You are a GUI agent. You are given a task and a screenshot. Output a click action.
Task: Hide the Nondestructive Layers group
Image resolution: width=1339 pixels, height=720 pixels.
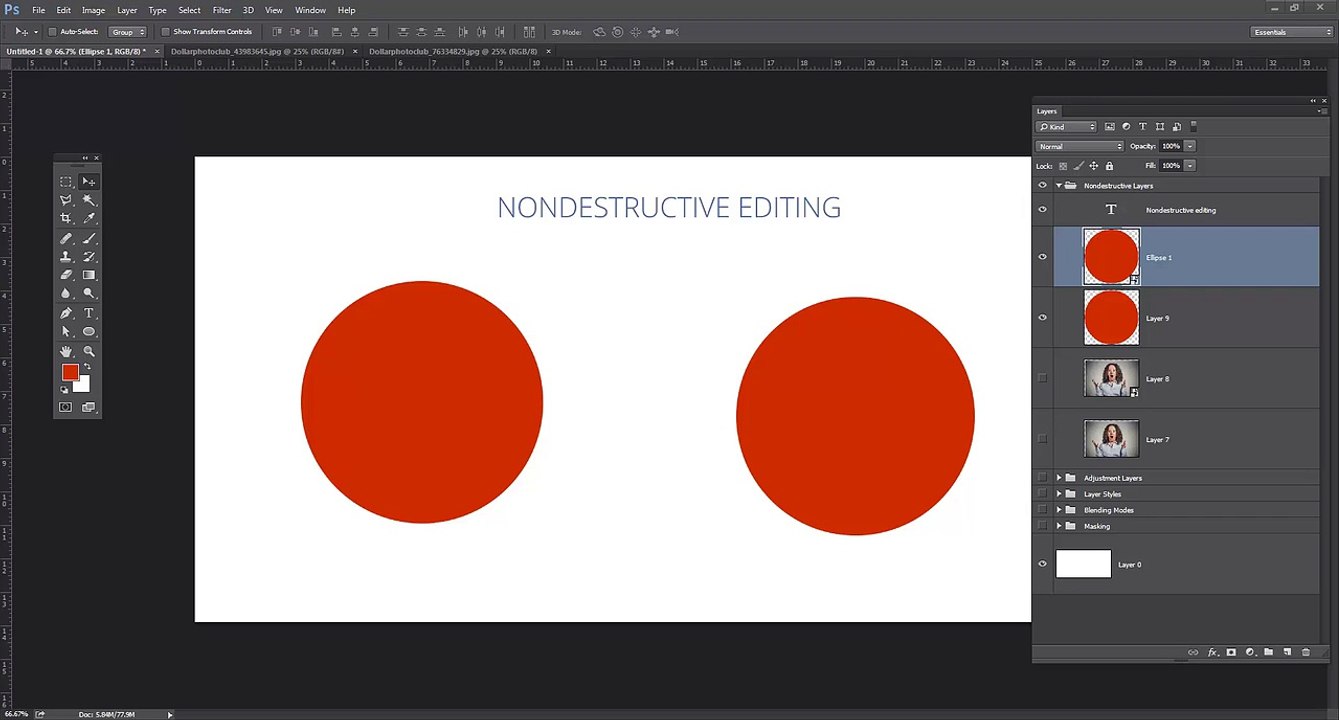1042,185
